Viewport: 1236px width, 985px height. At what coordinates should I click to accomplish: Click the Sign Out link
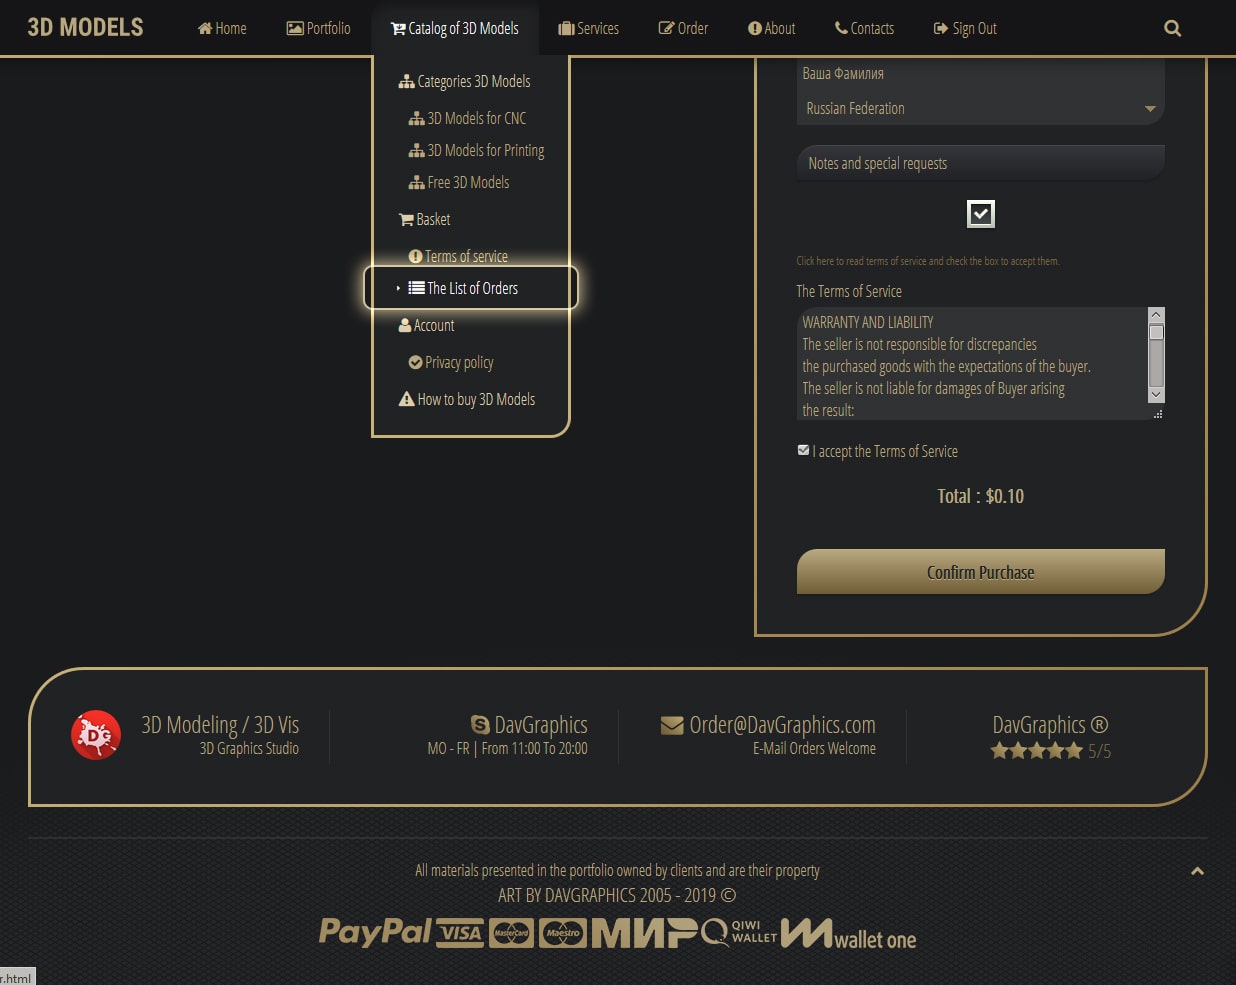coord(965,29)
